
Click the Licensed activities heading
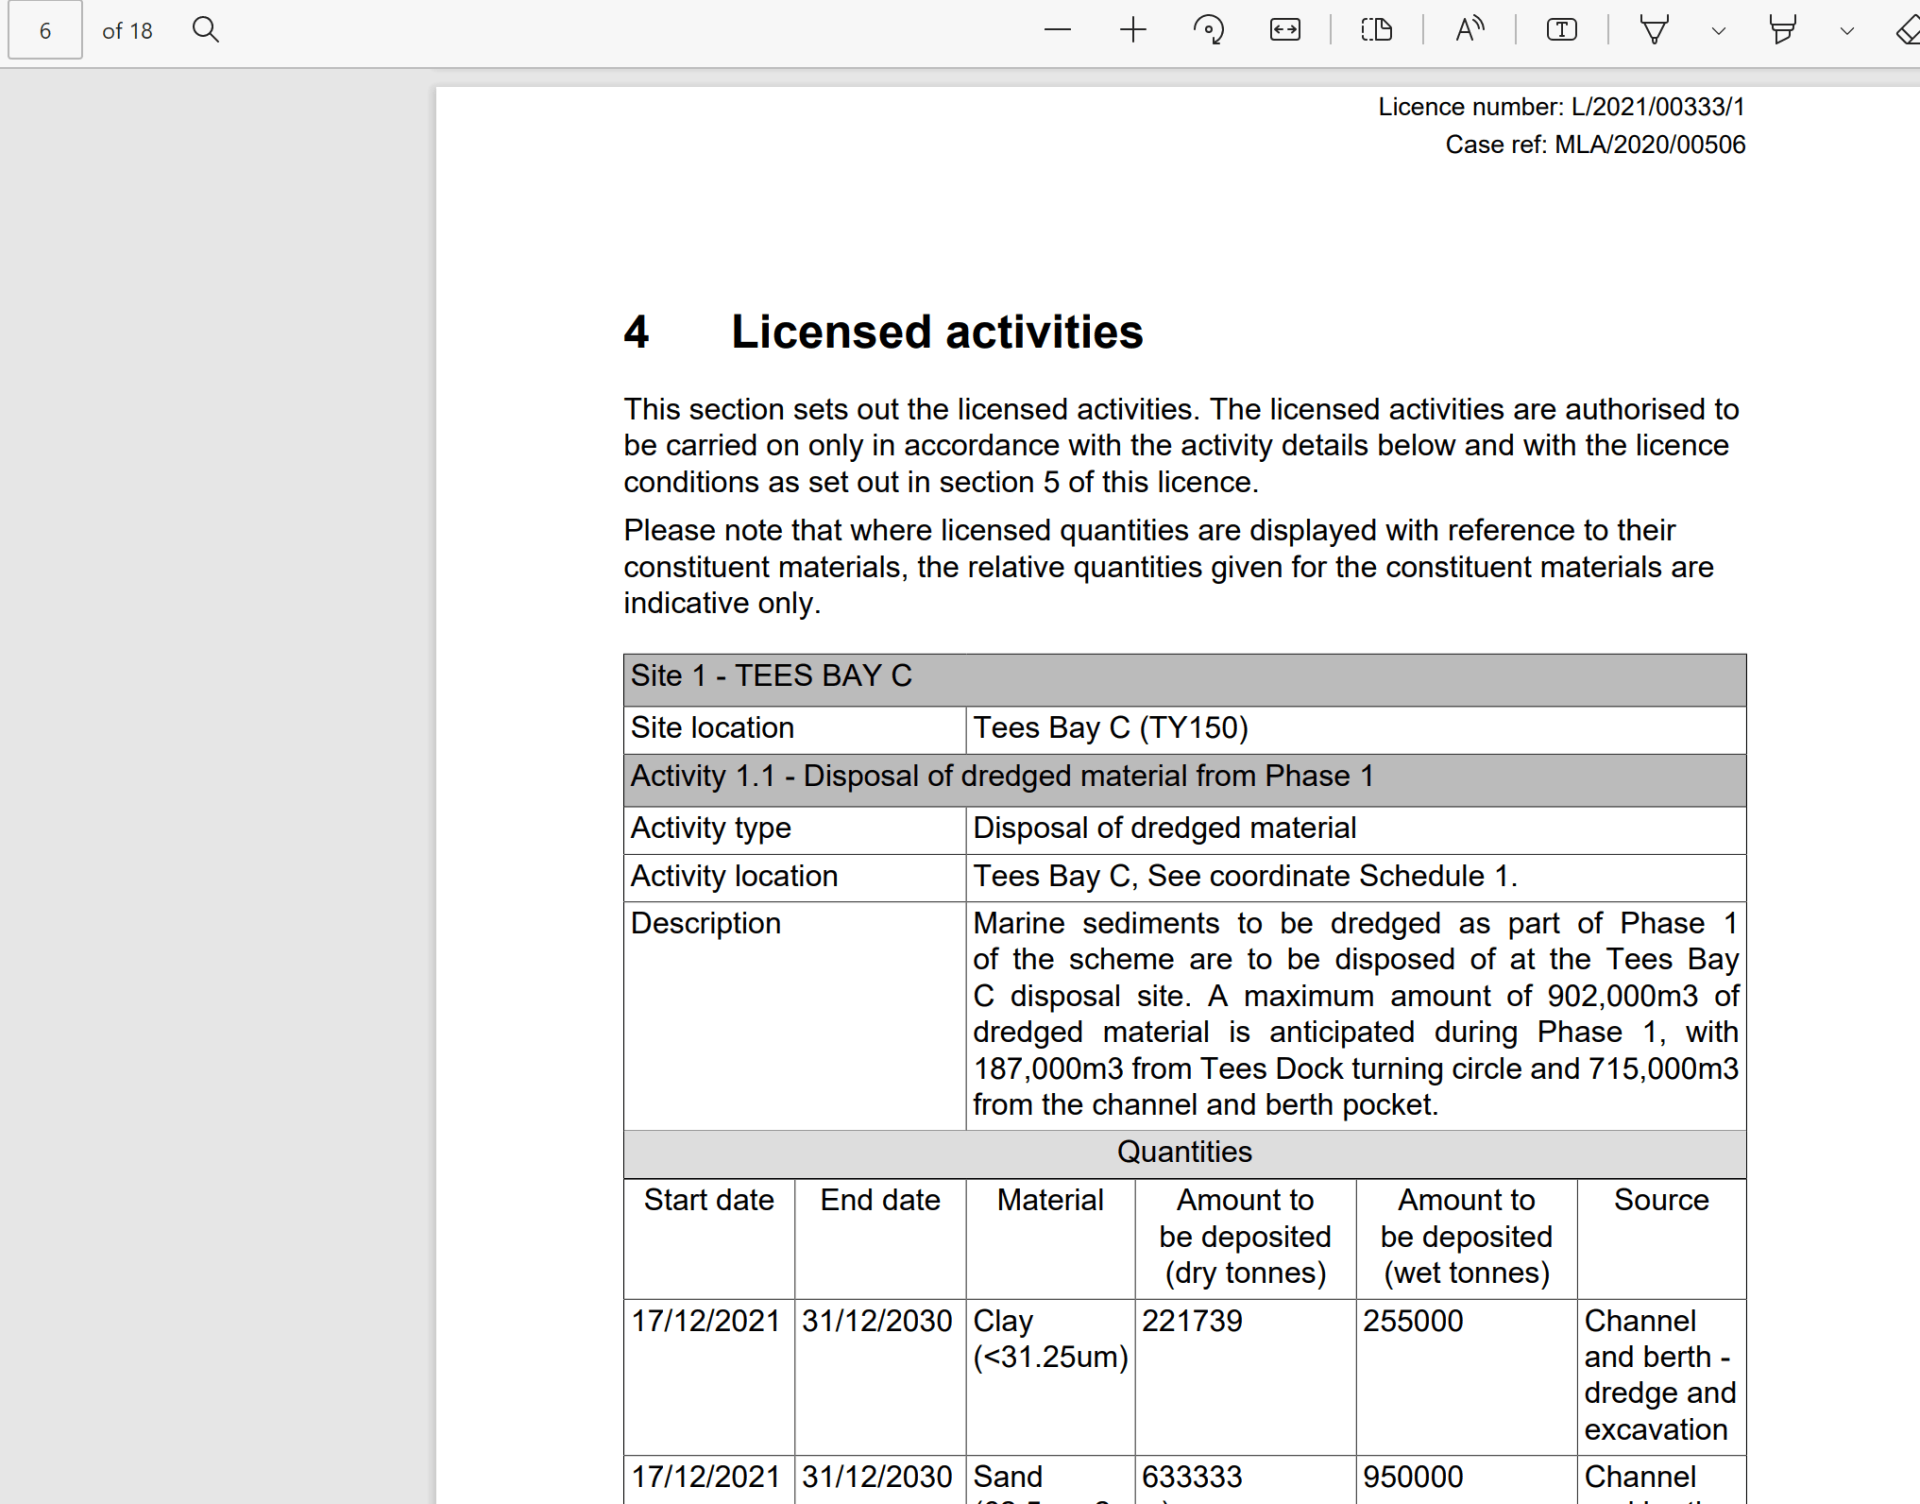[x=936, y=332]
